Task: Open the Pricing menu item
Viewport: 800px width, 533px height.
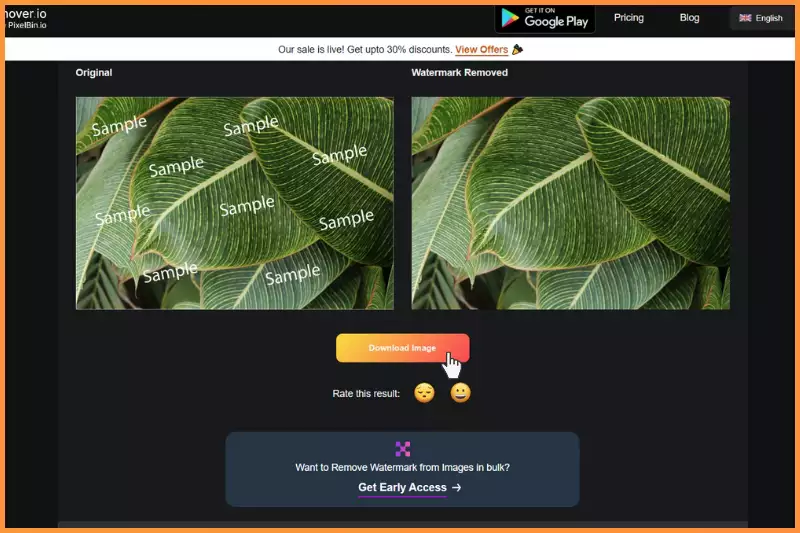Action: tap(629, 18)
